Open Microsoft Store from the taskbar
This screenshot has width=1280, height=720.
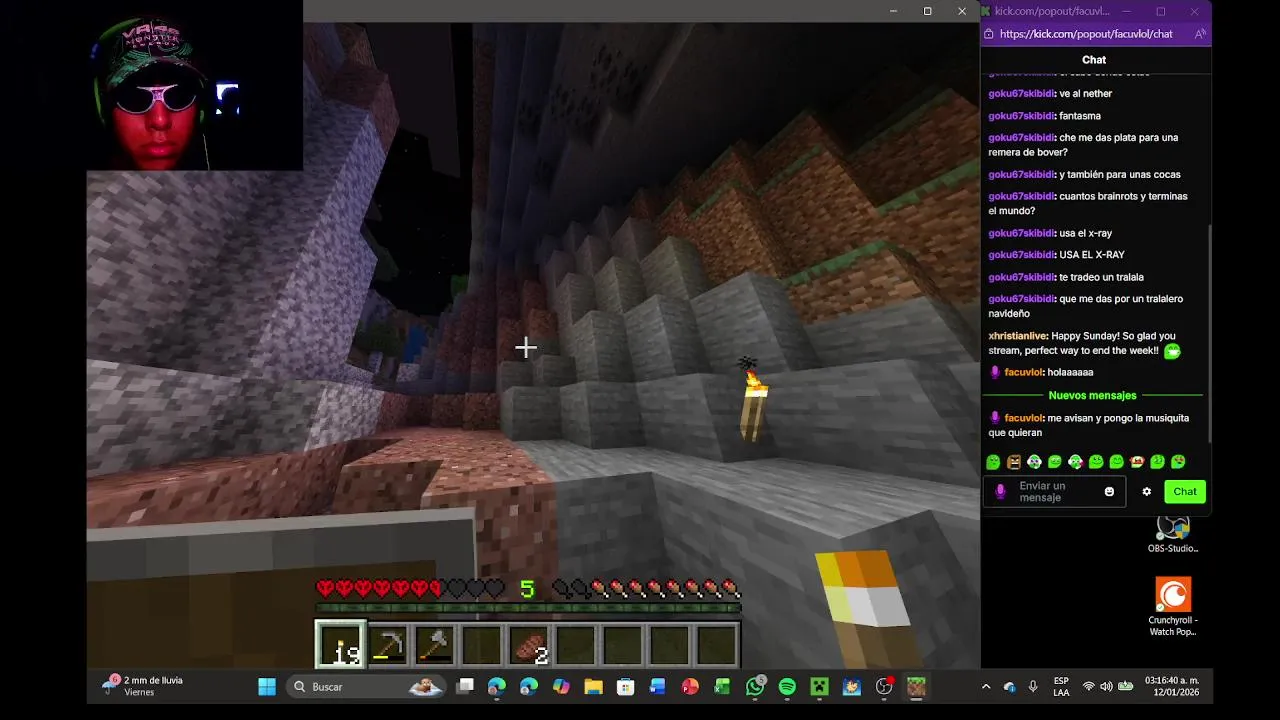[625, 687]
